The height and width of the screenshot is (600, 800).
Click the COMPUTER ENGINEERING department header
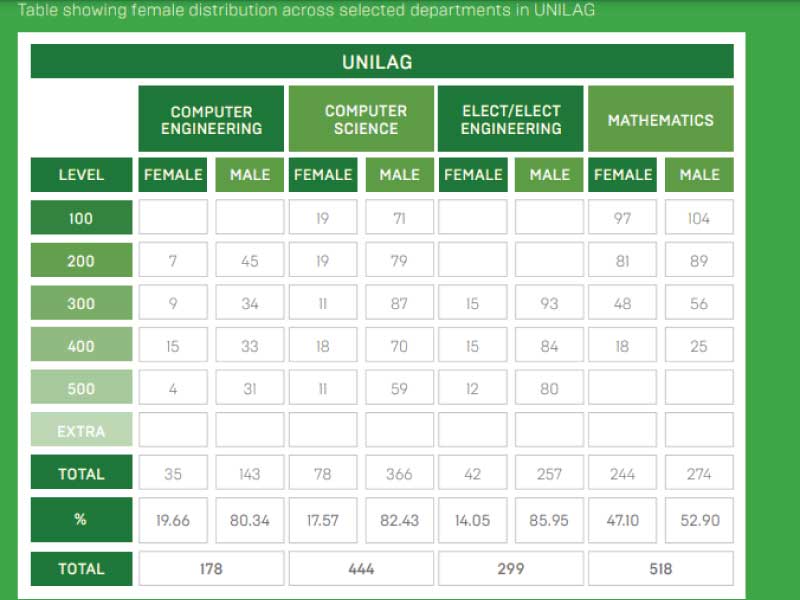coord(211,119)
